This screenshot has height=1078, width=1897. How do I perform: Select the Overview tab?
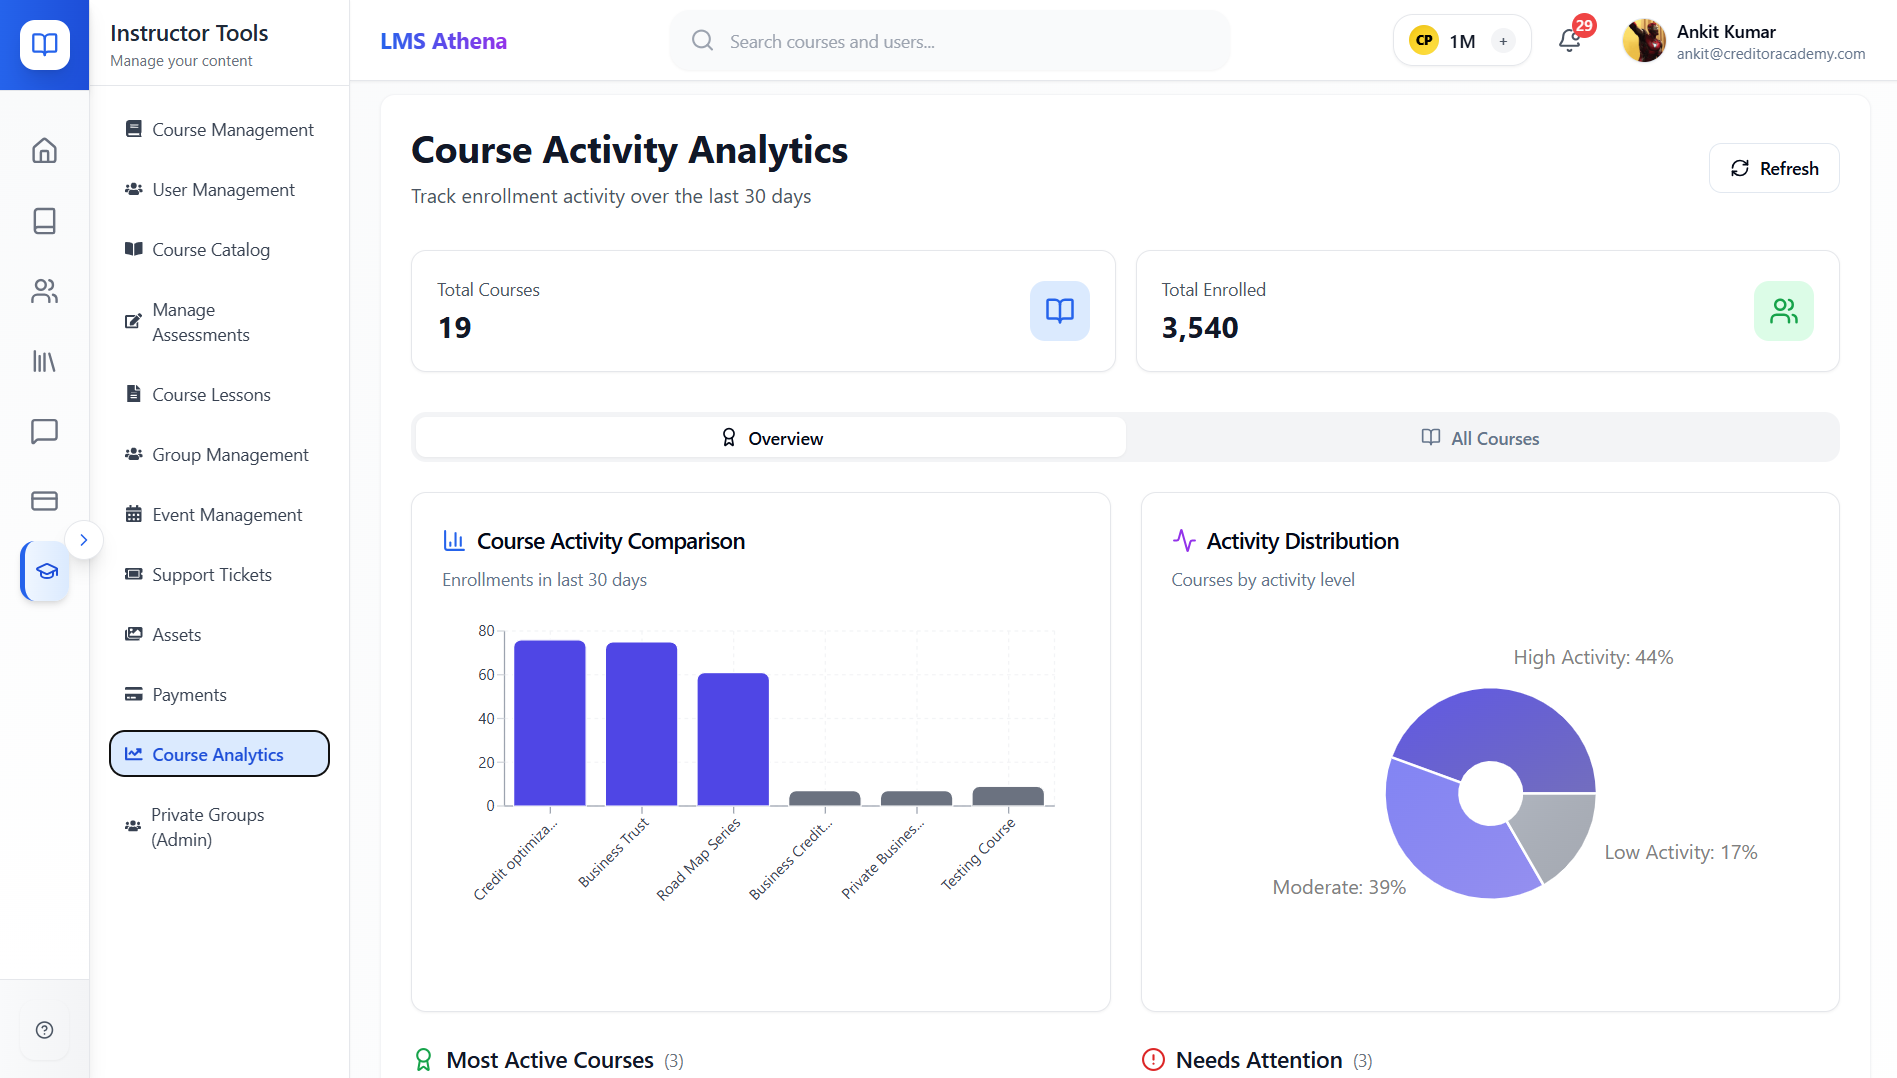coord(771,438)
